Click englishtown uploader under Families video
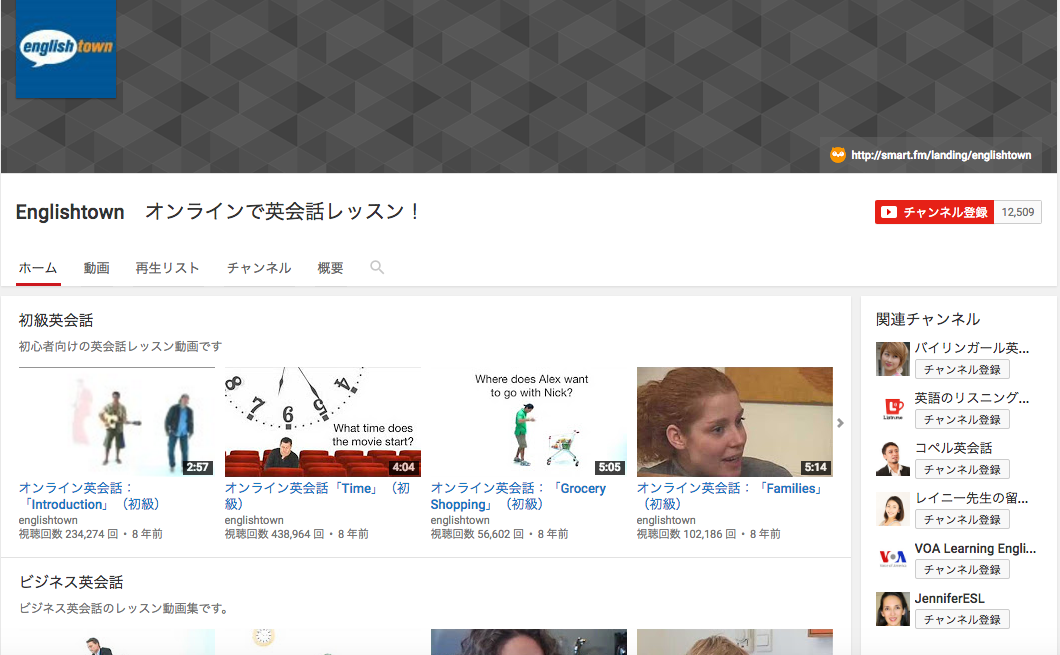The height and width of the screenshot is (655, 1060). pyautogui.click(x=666, y=520)
